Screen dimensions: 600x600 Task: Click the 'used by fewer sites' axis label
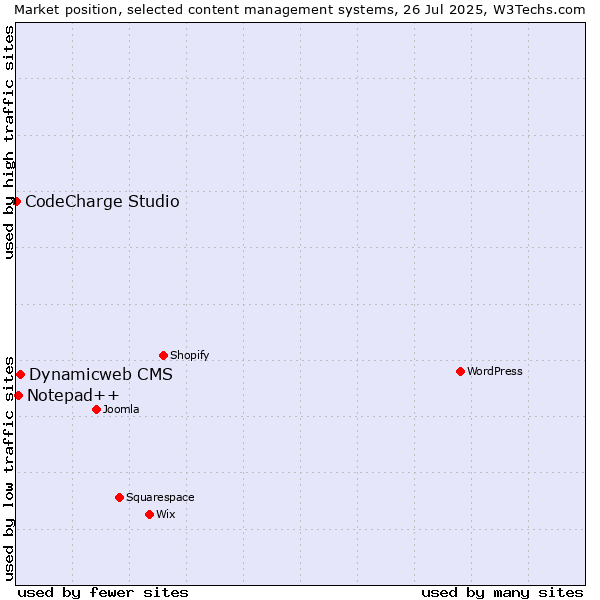(103, 593)
